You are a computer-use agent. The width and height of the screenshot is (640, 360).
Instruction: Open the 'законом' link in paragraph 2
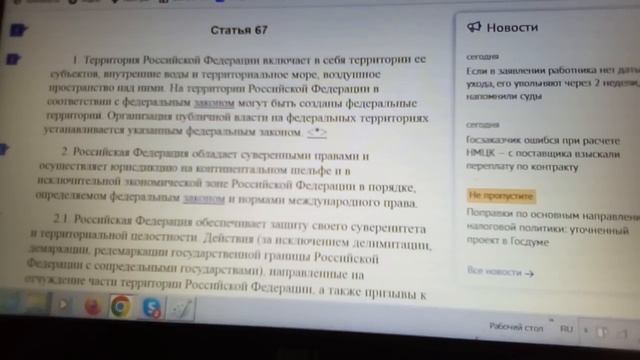[x=204, y=199]
